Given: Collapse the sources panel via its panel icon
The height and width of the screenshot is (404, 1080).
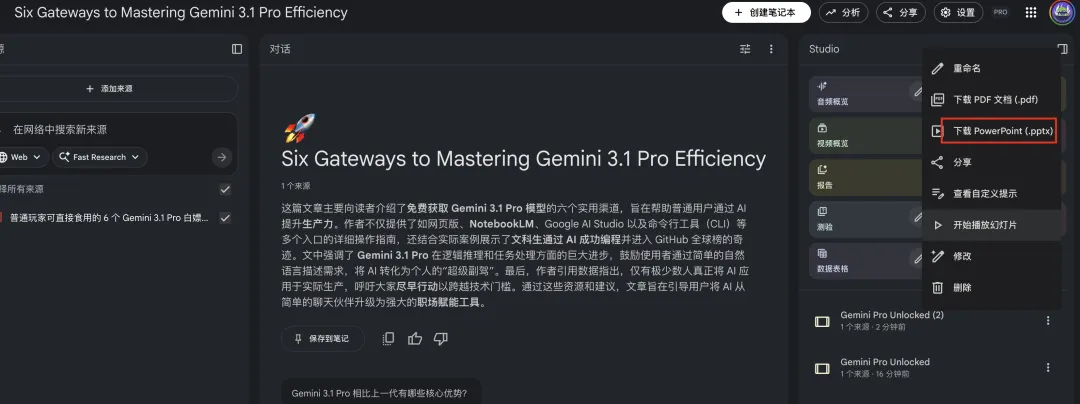Looking at the screenshot, I should click(x=237, y=49).
